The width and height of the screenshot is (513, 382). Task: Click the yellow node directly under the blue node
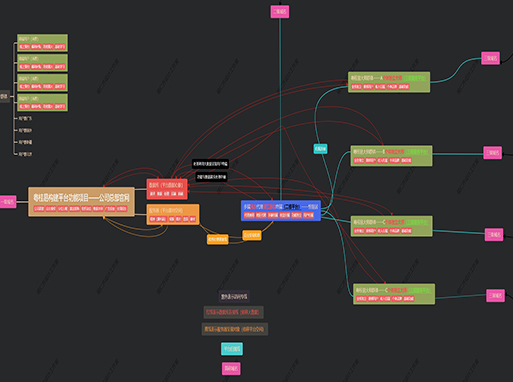click(x=252, y=235)
